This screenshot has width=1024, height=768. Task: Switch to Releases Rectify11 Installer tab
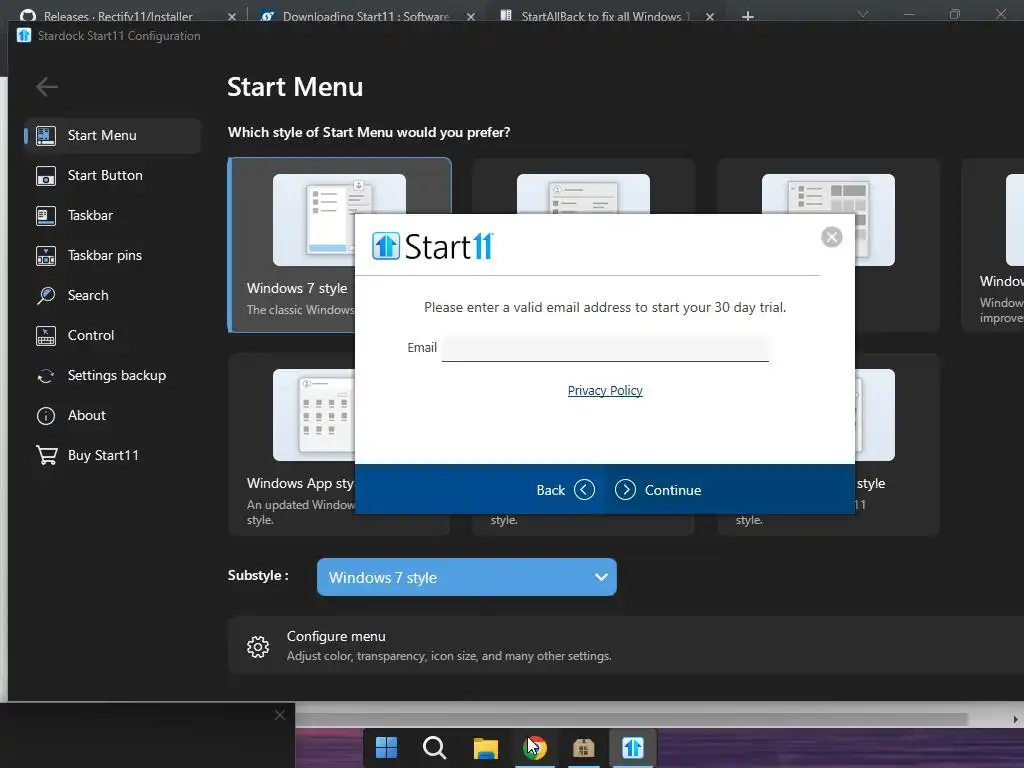click(x=118, y=16)
